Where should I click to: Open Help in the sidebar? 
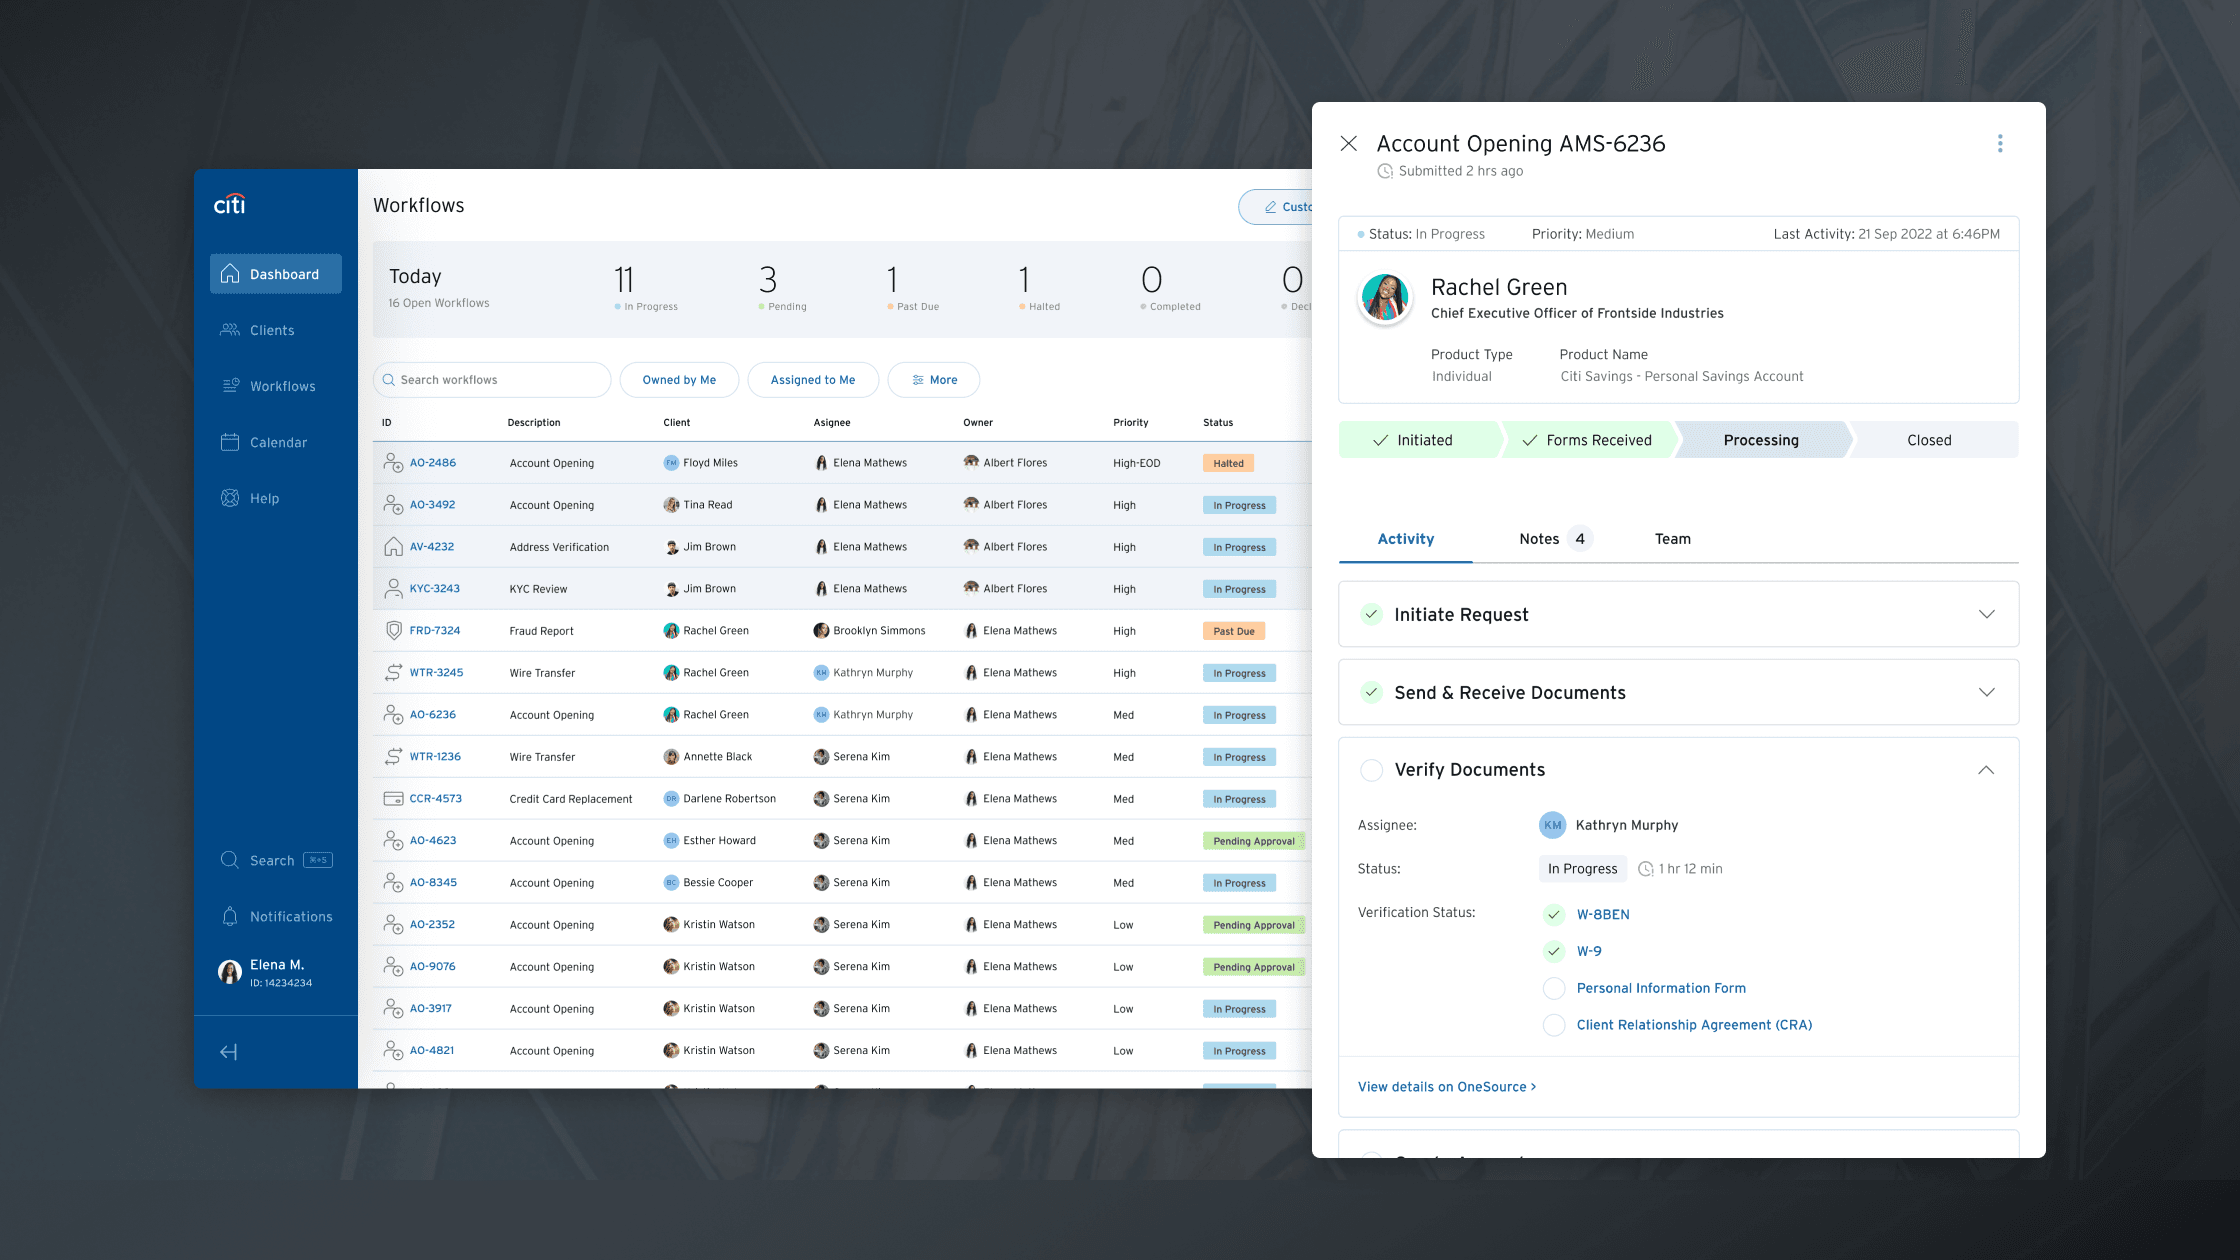(250, 498)
